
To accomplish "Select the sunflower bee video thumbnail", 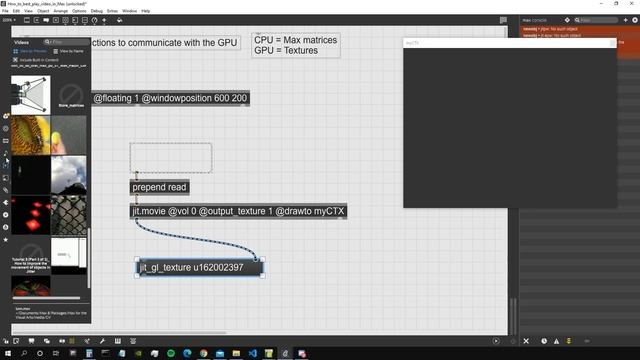I will (31, 135).
